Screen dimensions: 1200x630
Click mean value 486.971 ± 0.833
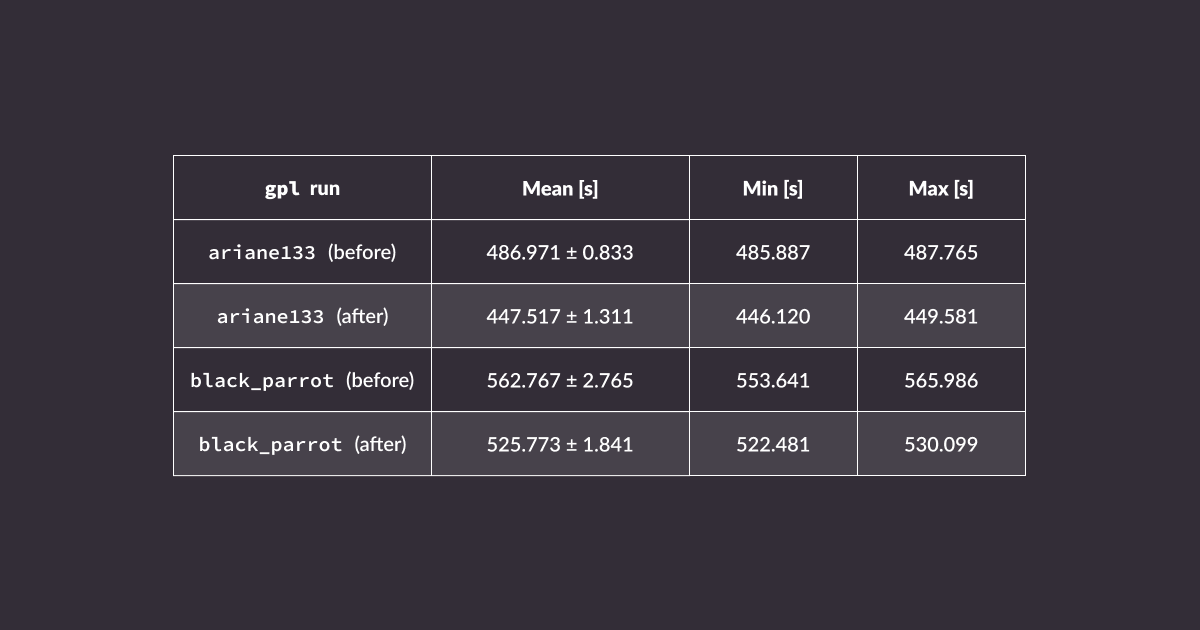(x=560, y=252)
